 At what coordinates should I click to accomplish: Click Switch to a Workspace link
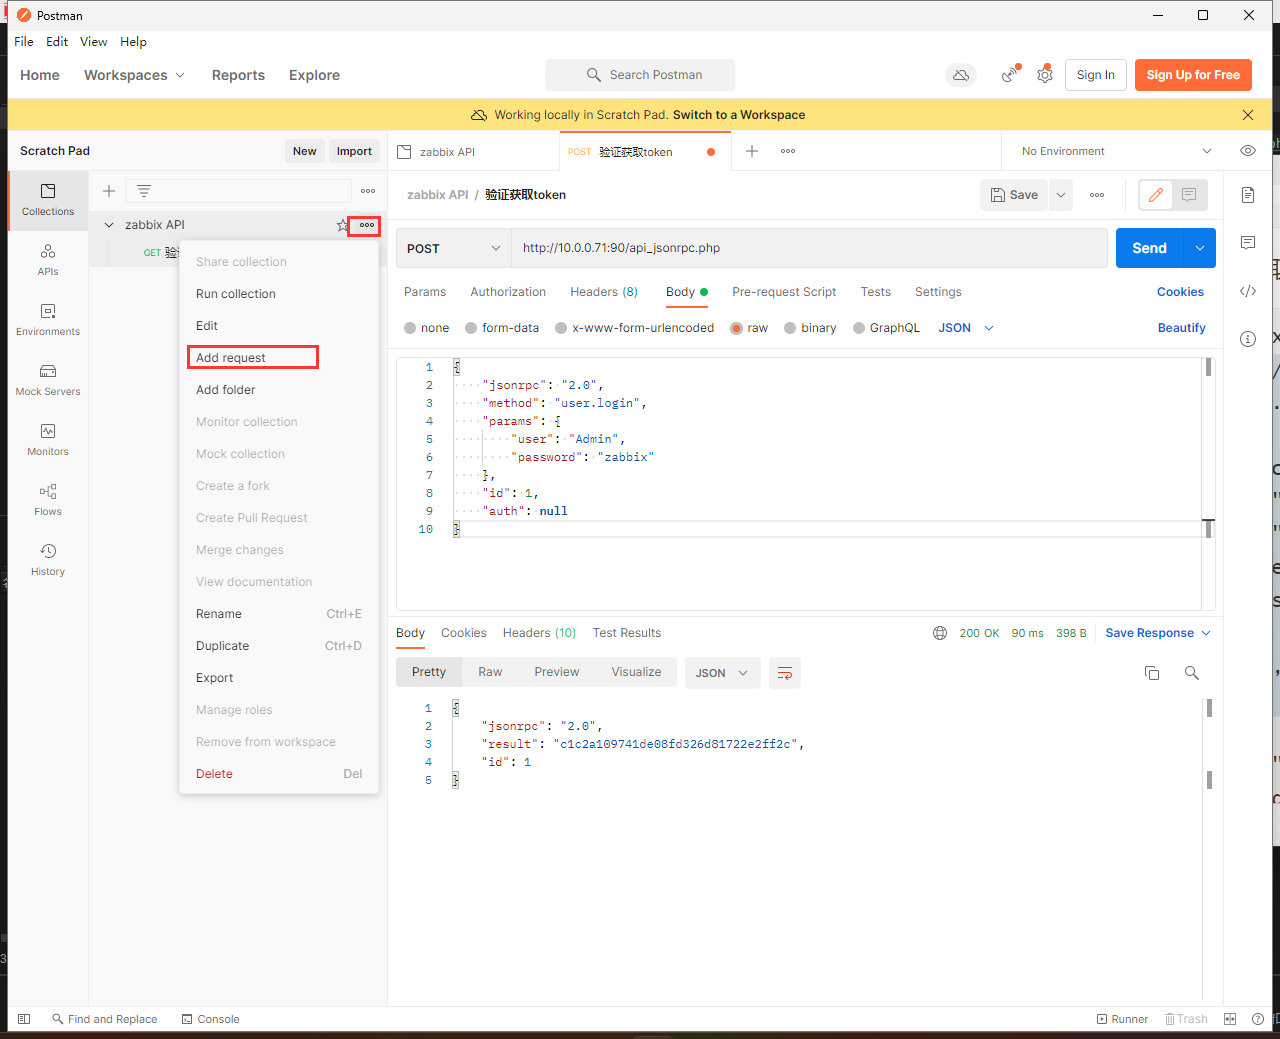tap(739, 115)
